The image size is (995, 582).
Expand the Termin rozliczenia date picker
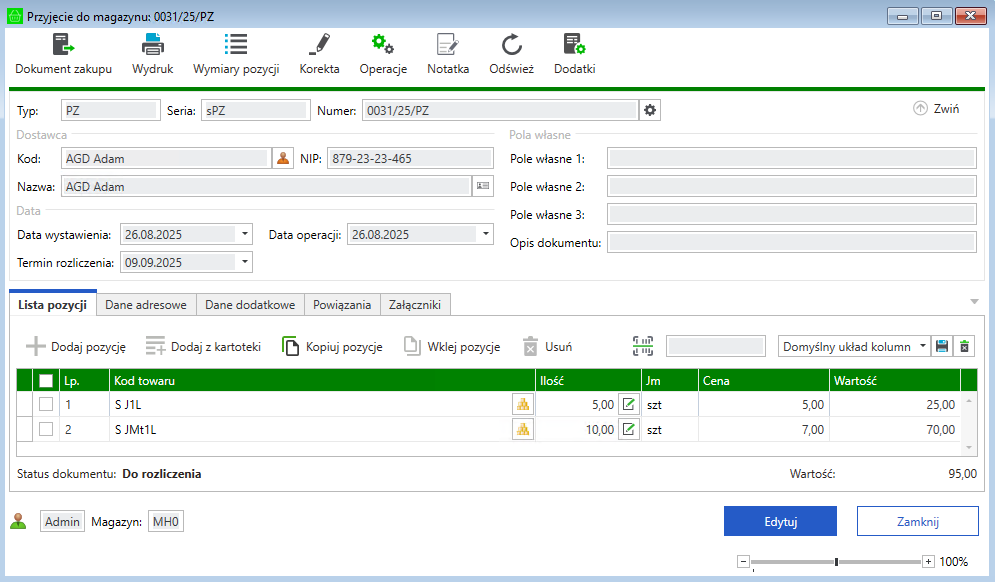[x=245, y=263]
